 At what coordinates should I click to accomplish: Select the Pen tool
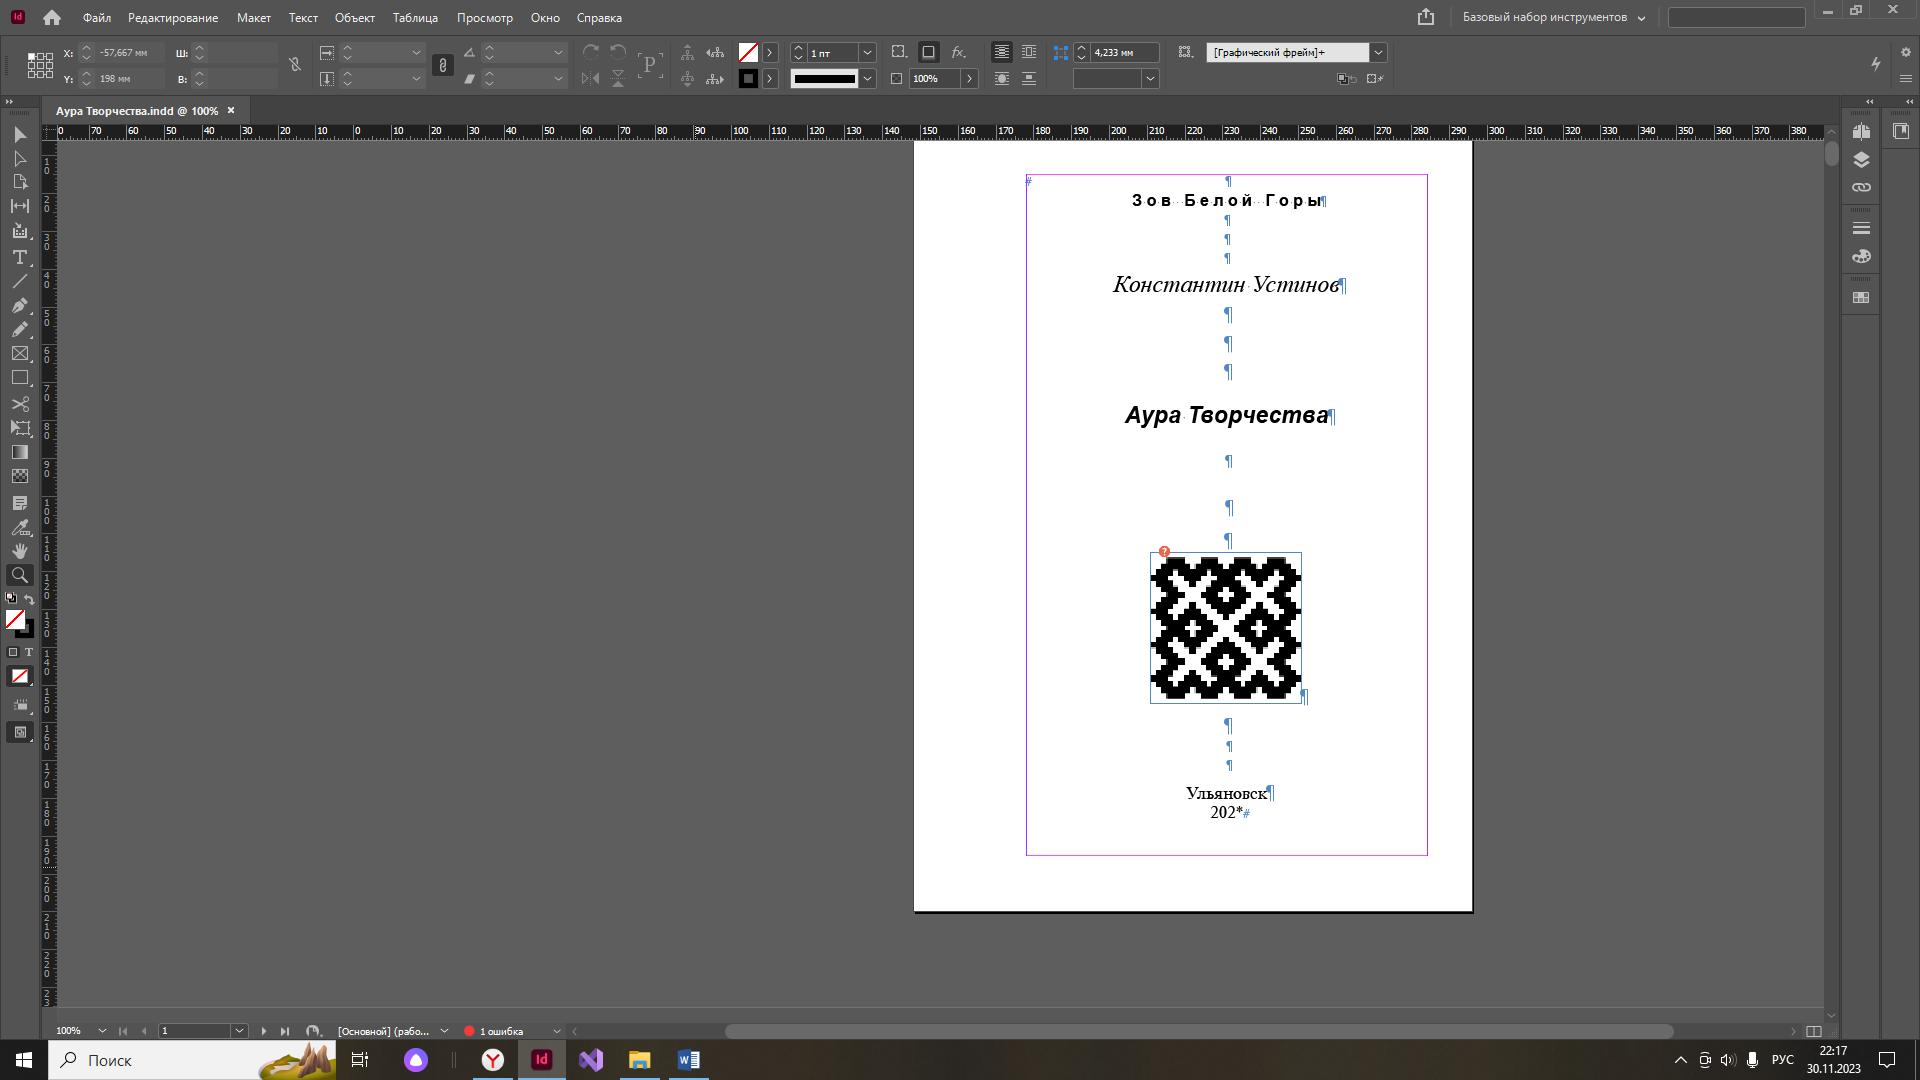[19, 305]
